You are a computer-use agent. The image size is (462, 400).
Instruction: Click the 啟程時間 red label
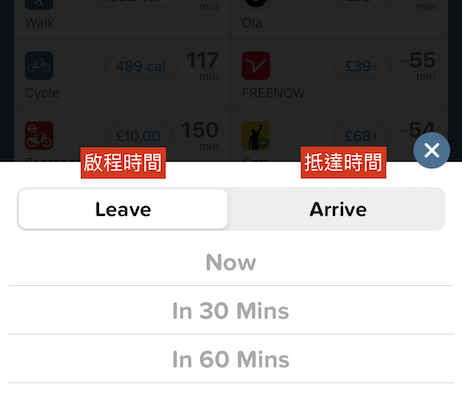[x=123, y=163]
